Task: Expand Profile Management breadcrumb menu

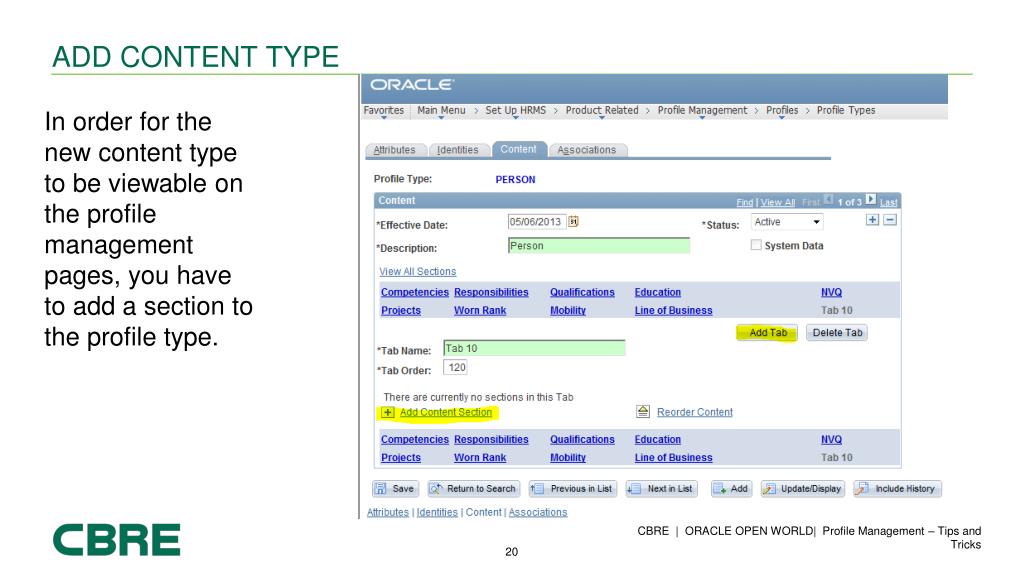Action: [702, 110]
